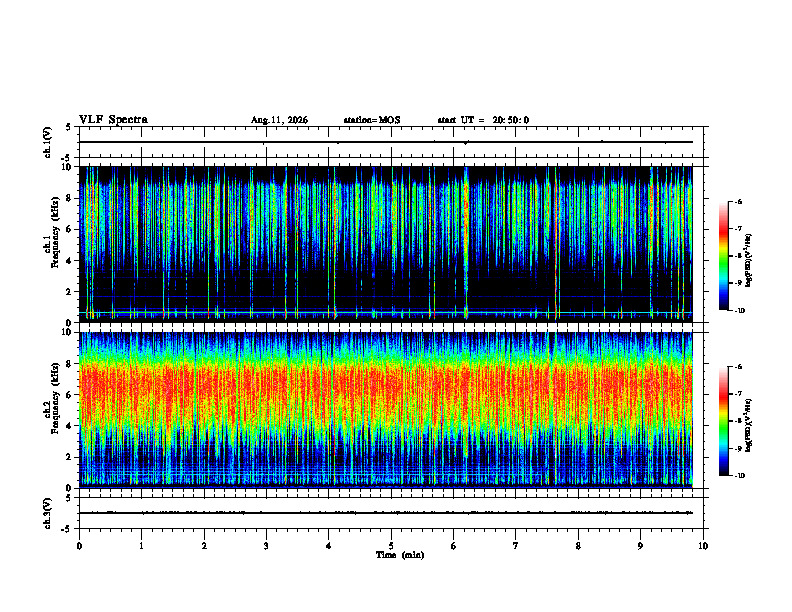The width and height of the screenshot is (792, 612).
Task: Click the "4" kHz tick on ch.2 axis
Action: tap(69, 426)
